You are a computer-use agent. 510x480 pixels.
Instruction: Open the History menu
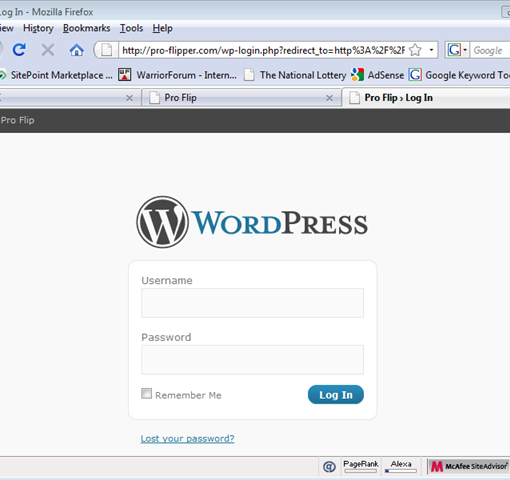click(x=38, y=28)
